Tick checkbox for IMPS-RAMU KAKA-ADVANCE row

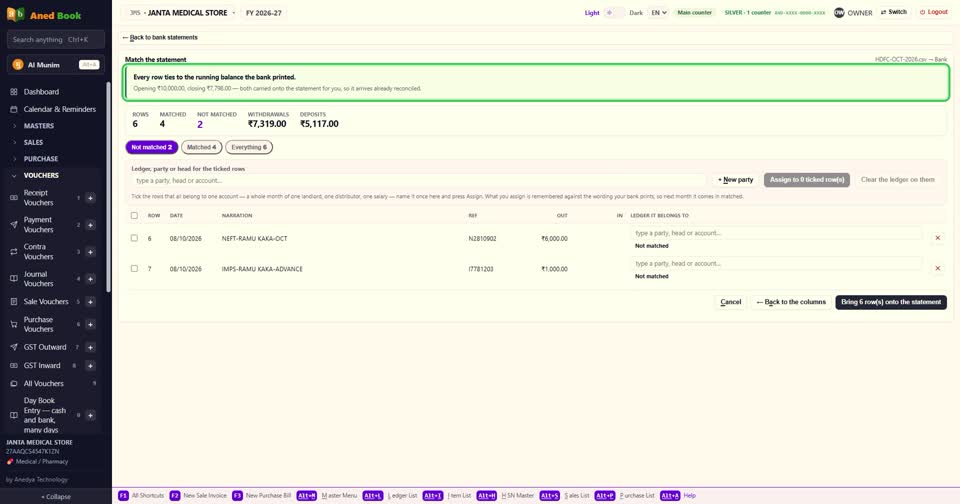[134, 268]
